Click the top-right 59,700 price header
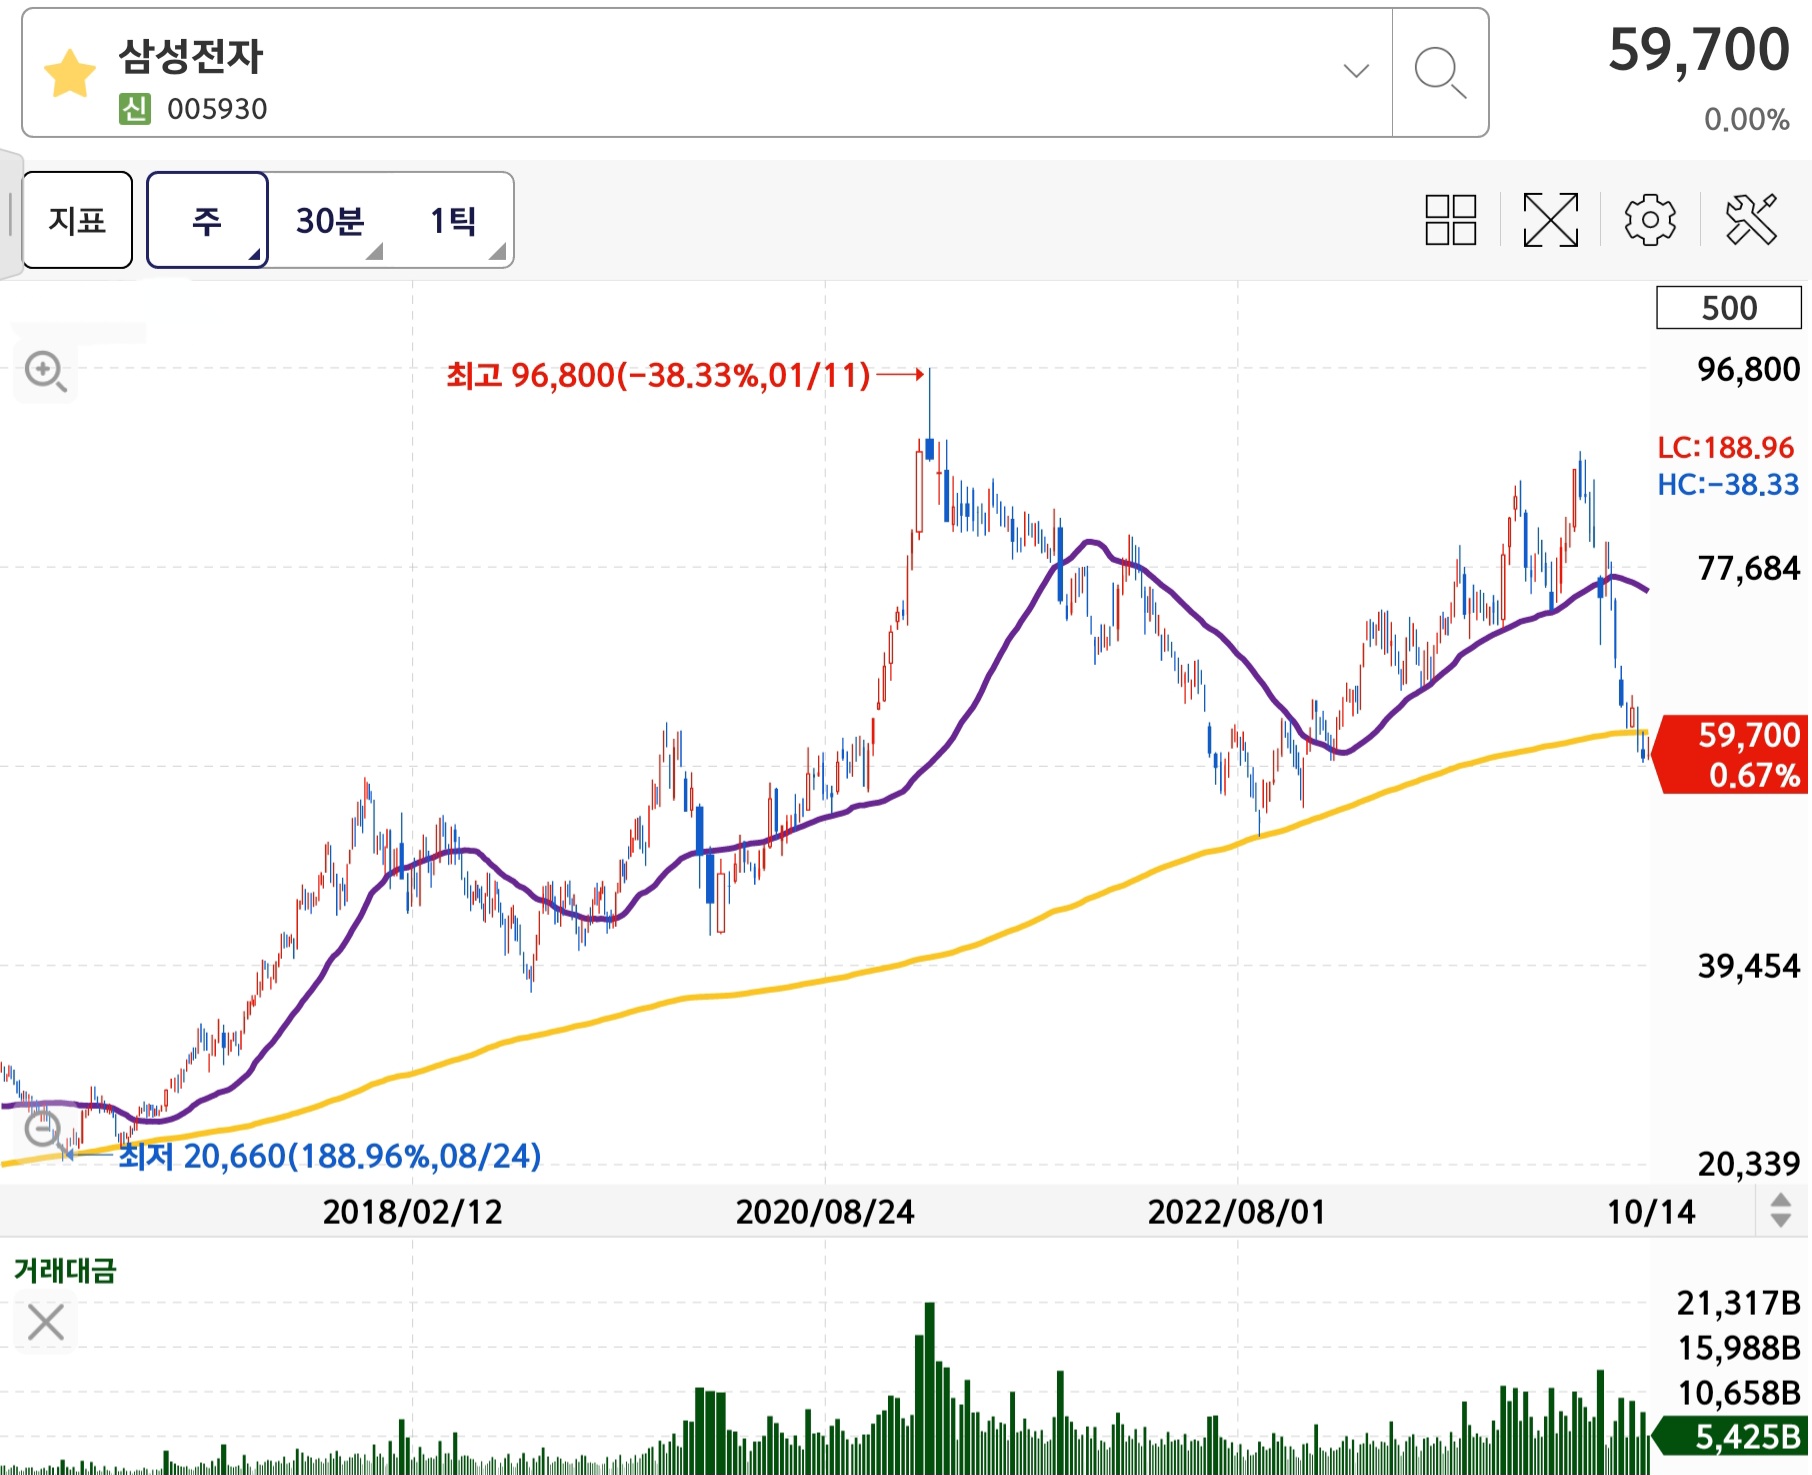 [1698, 50]
